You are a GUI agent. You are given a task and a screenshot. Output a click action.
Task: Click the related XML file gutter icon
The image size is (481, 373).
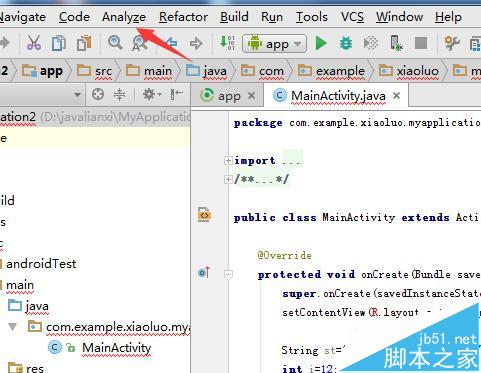(x=204, y=215)
